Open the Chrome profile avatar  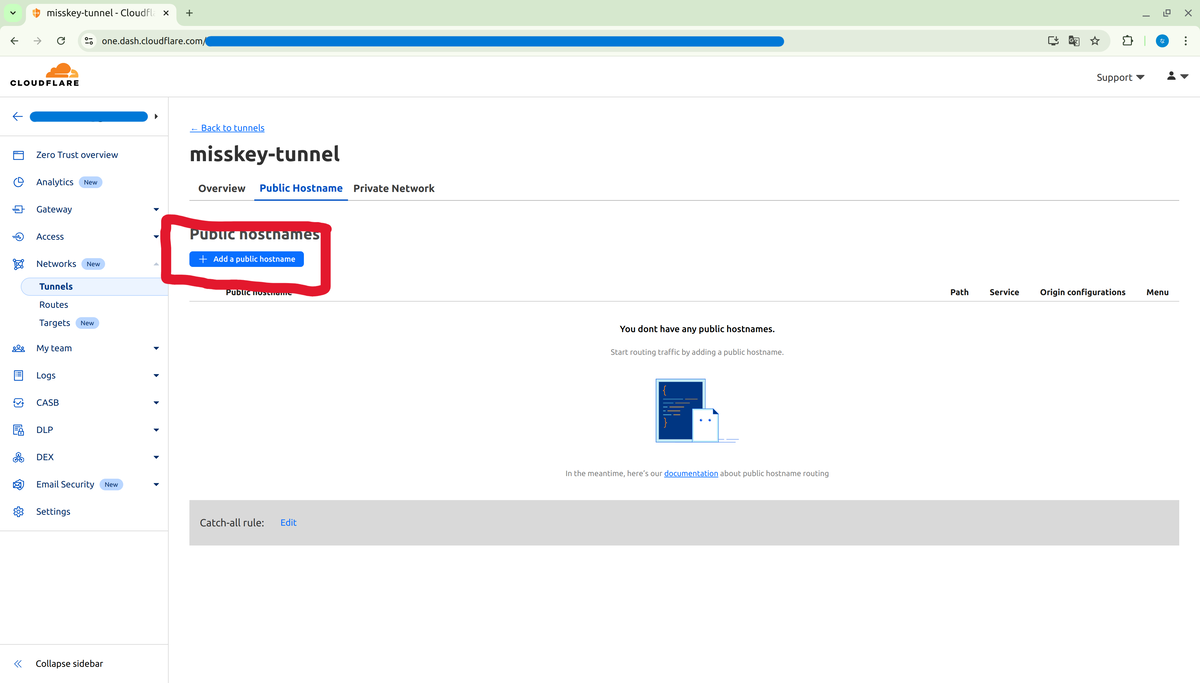click(x=1162, y=41)
